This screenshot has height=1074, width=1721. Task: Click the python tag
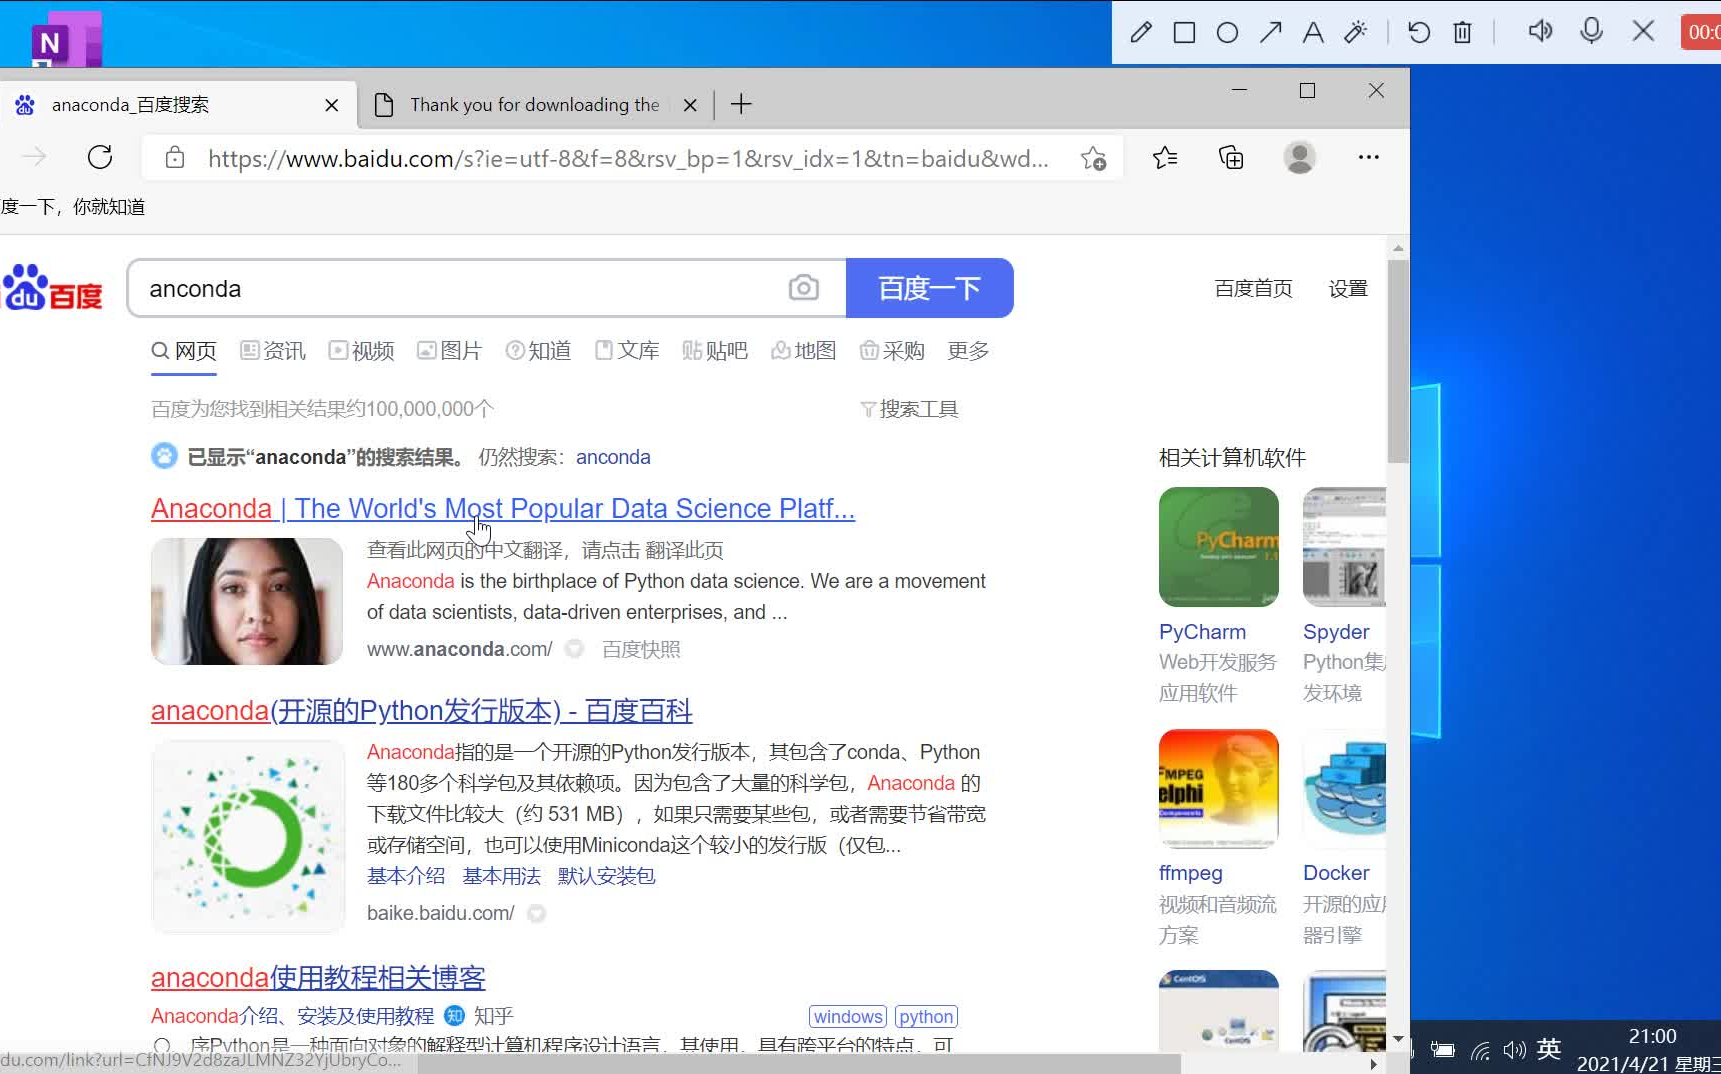(926, 1017)
